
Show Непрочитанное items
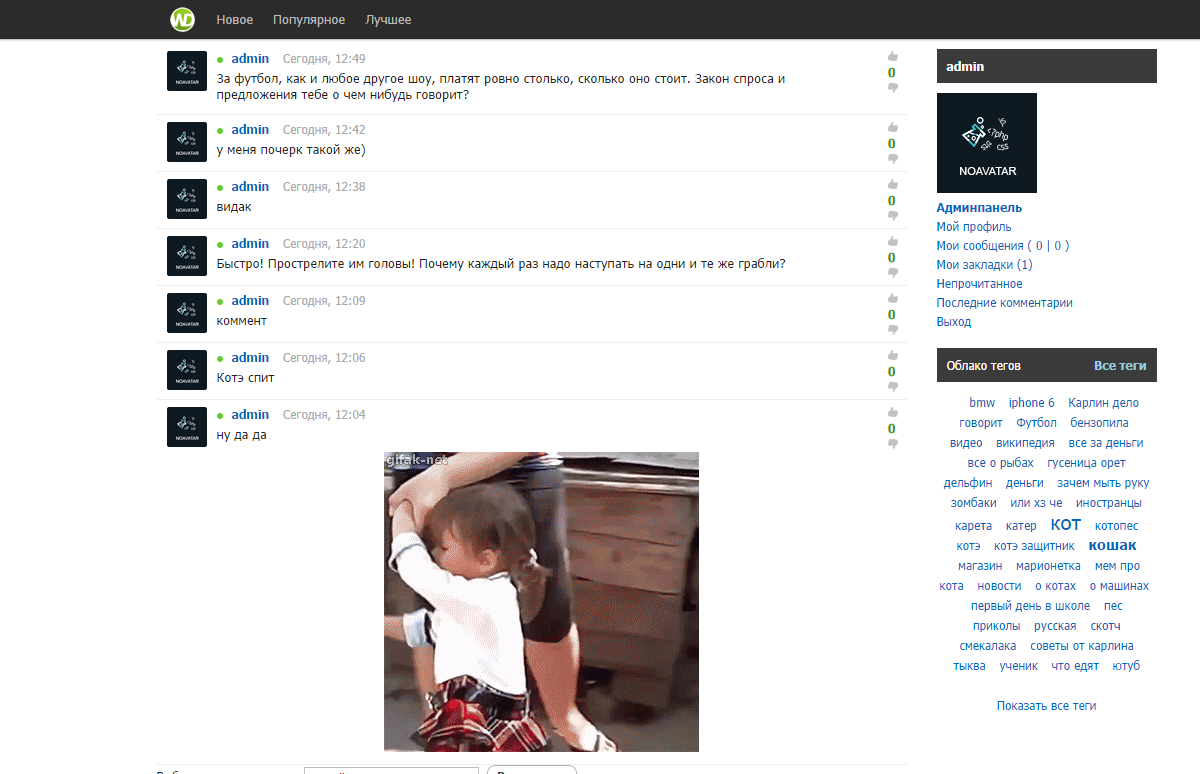(x=980, y=284)
